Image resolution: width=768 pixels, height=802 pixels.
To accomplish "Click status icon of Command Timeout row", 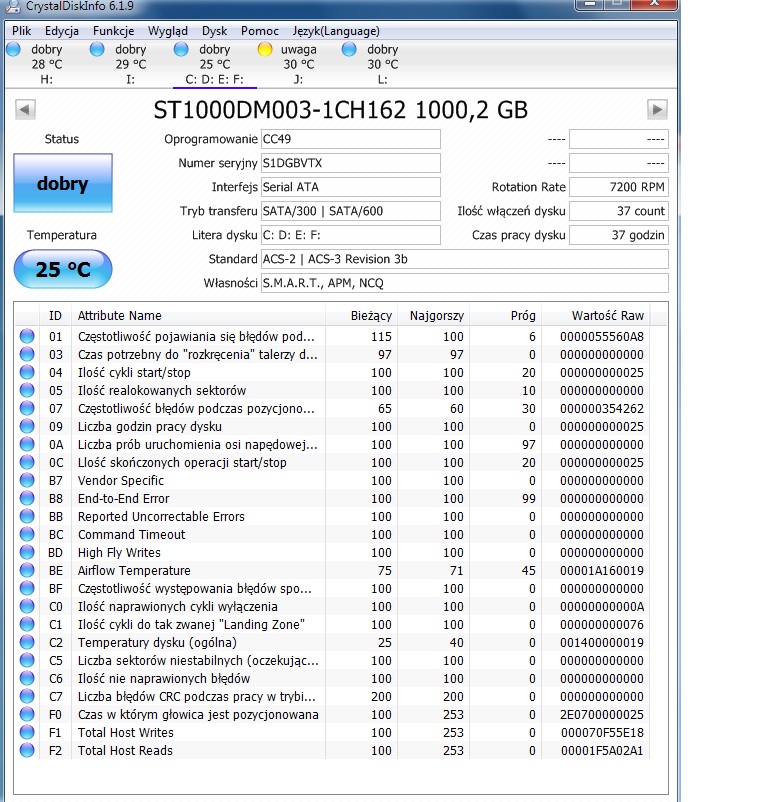I will point(27,534).
